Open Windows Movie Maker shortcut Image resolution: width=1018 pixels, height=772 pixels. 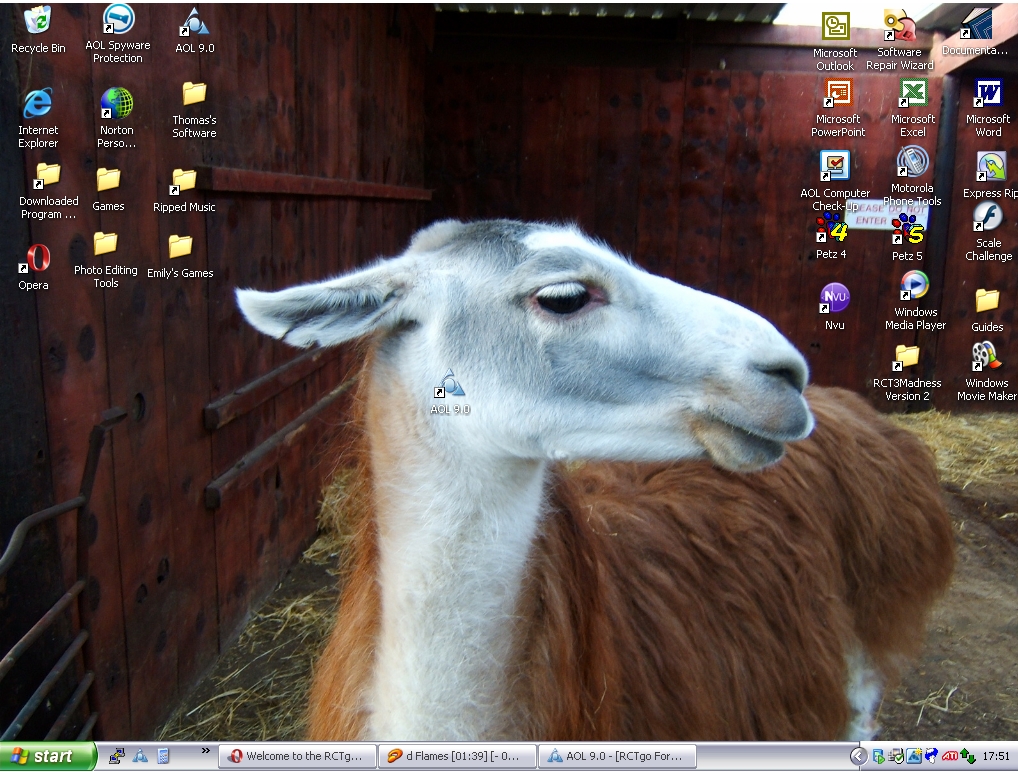pos(986,357)
